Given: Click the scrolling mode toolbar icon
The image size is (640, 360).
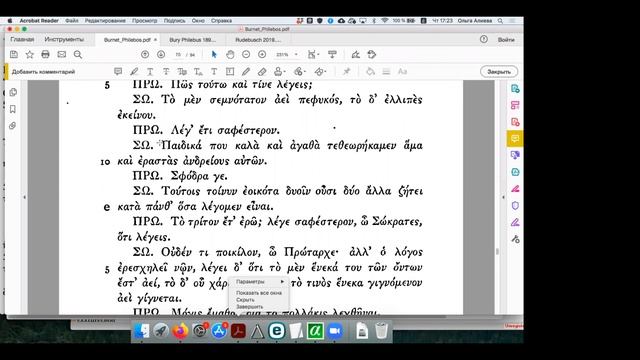Looking at the screenshot, I should pos(332,54).
